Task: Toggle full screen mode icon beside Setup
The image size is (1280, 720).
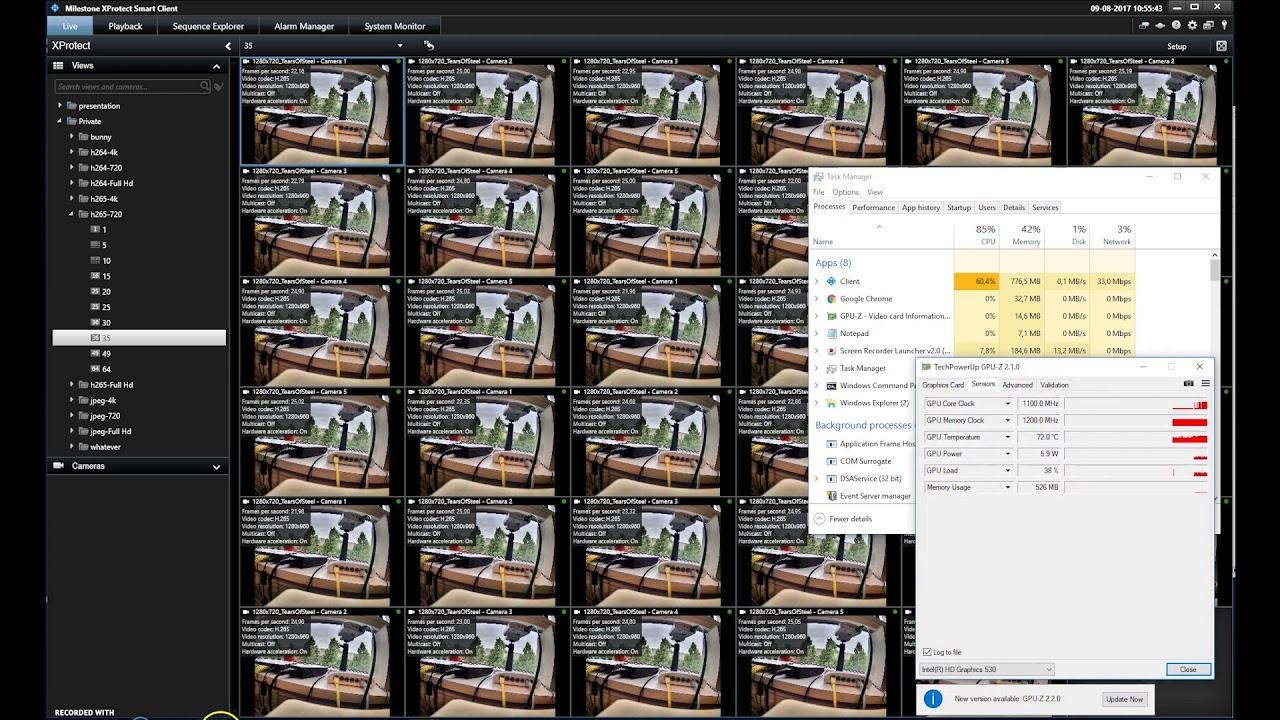Action: (x=1221, y=46)
